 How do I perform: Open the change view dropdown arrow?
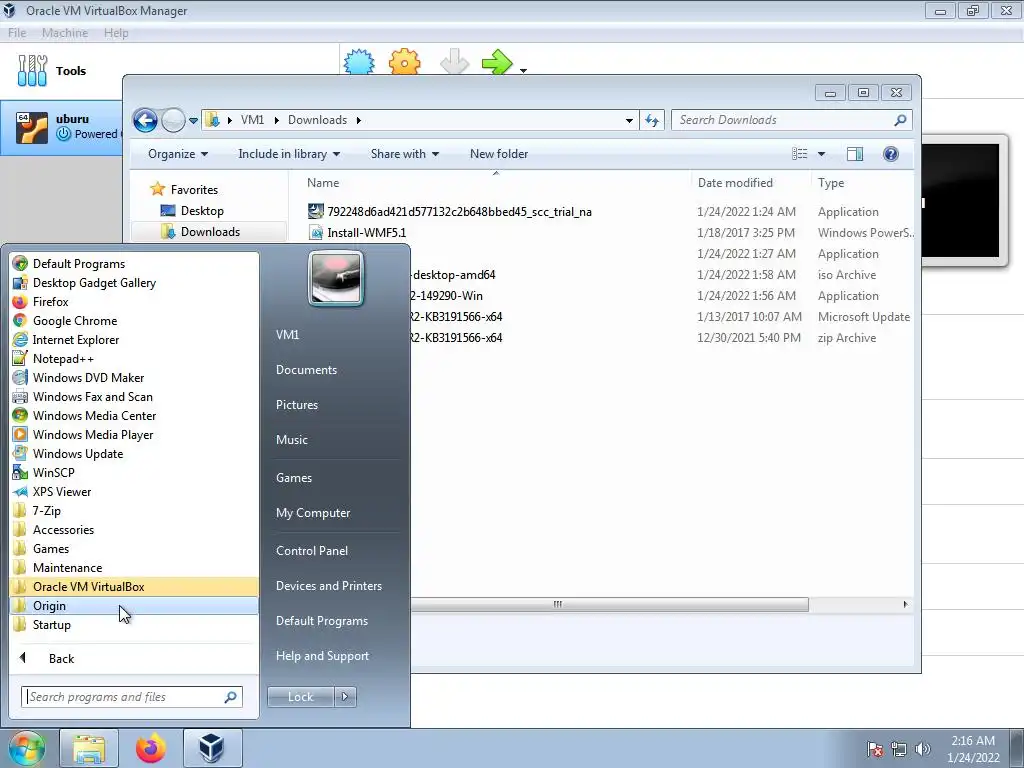point(822,154)
